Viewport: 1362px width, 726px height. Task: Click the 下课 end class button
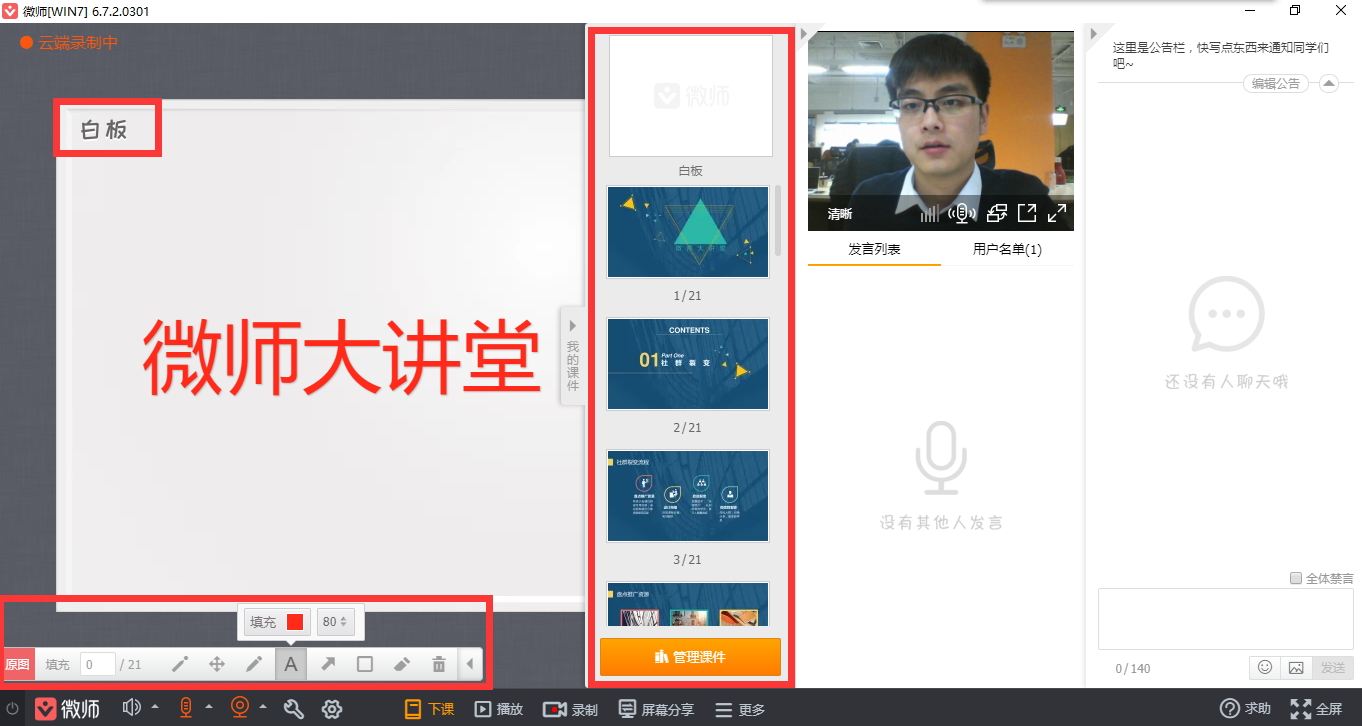coord(429,709)
